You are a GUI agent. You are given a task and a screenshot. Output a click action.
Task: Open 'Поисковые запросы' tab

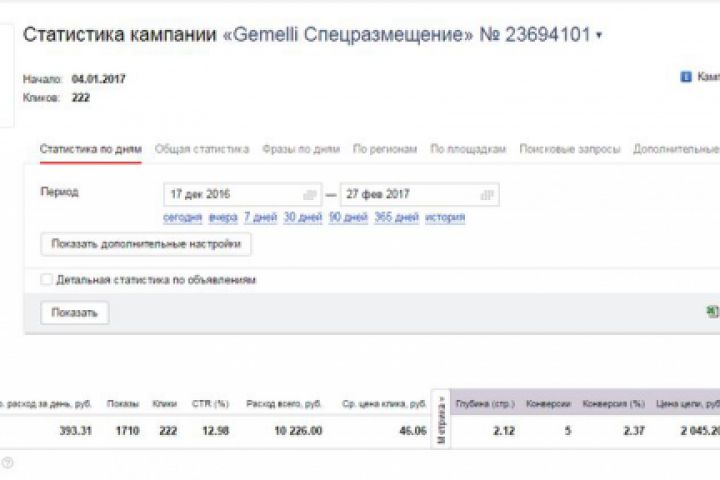569,149
